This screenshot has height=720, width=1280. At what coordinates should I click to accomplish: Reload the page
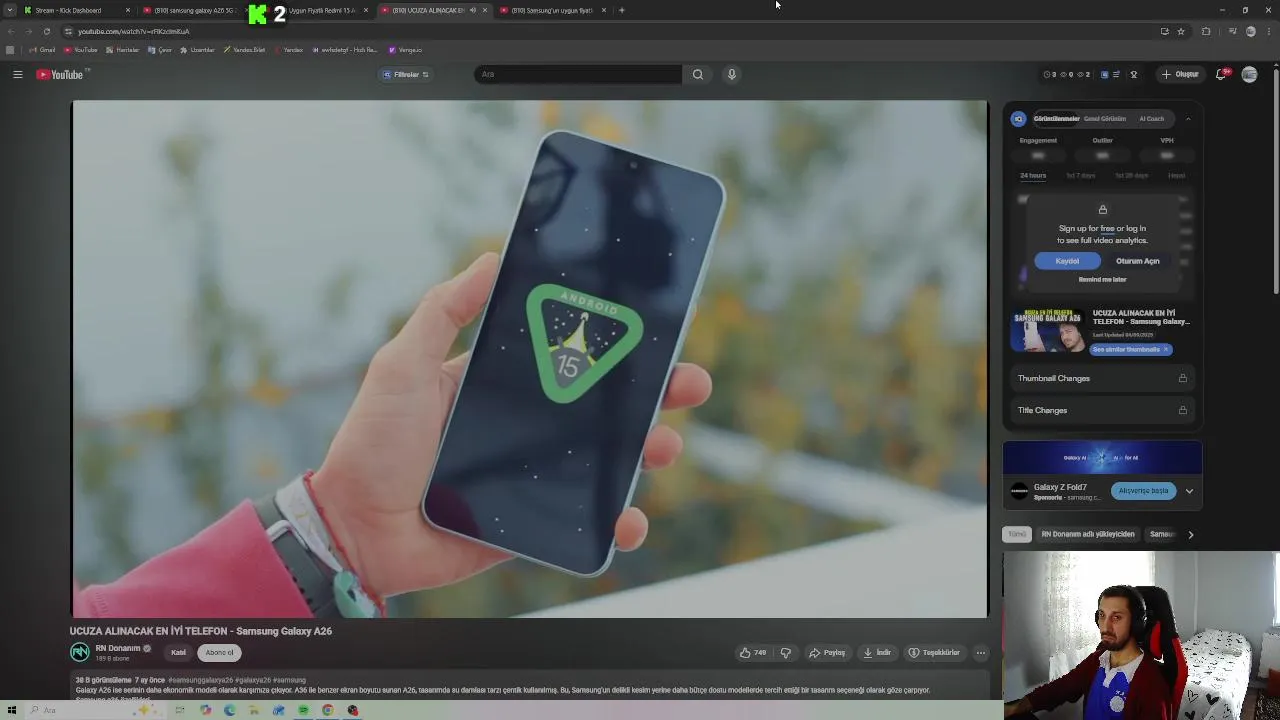(46, 31)
